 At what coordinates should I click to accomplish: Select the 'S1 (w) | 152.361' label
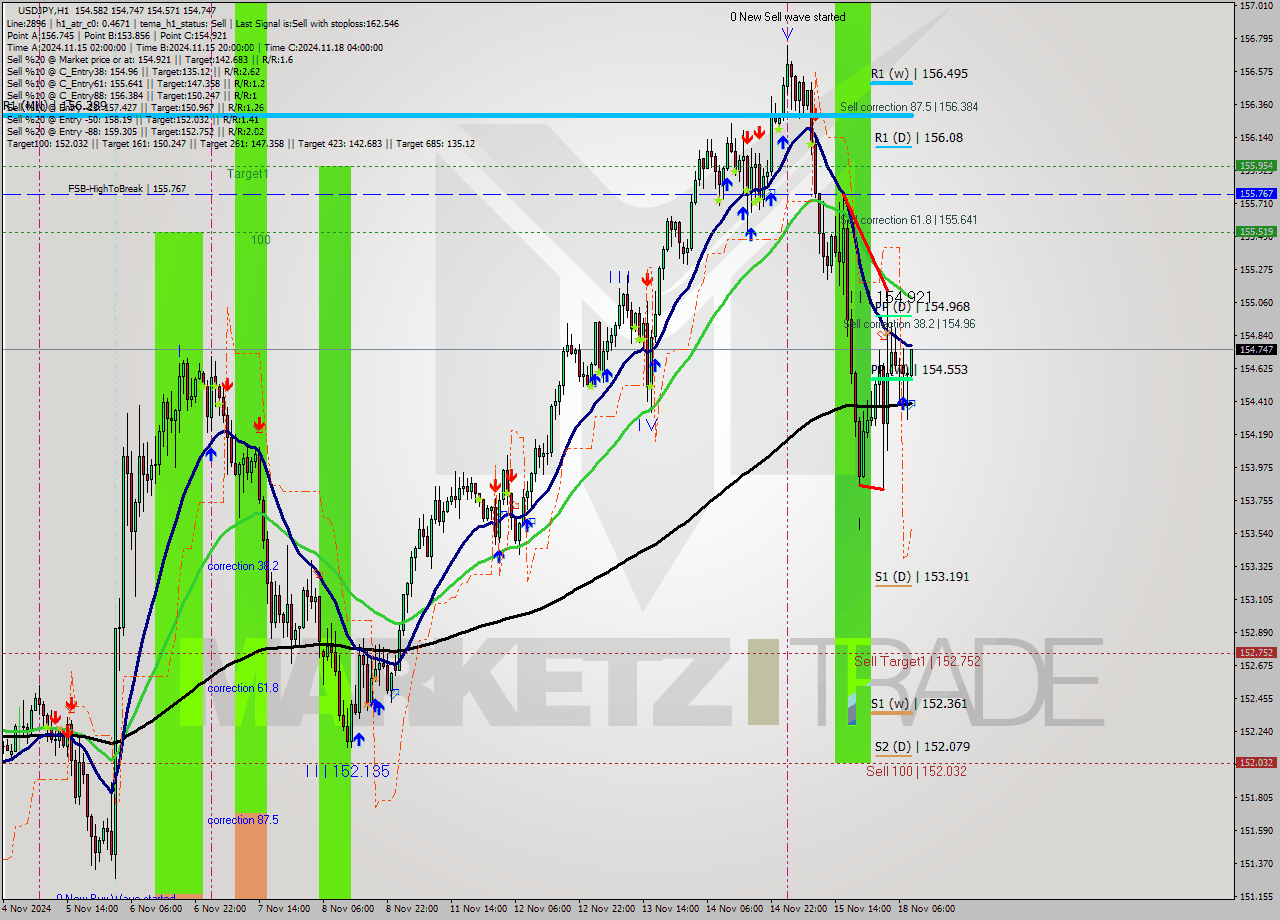[x=918, y=704]
